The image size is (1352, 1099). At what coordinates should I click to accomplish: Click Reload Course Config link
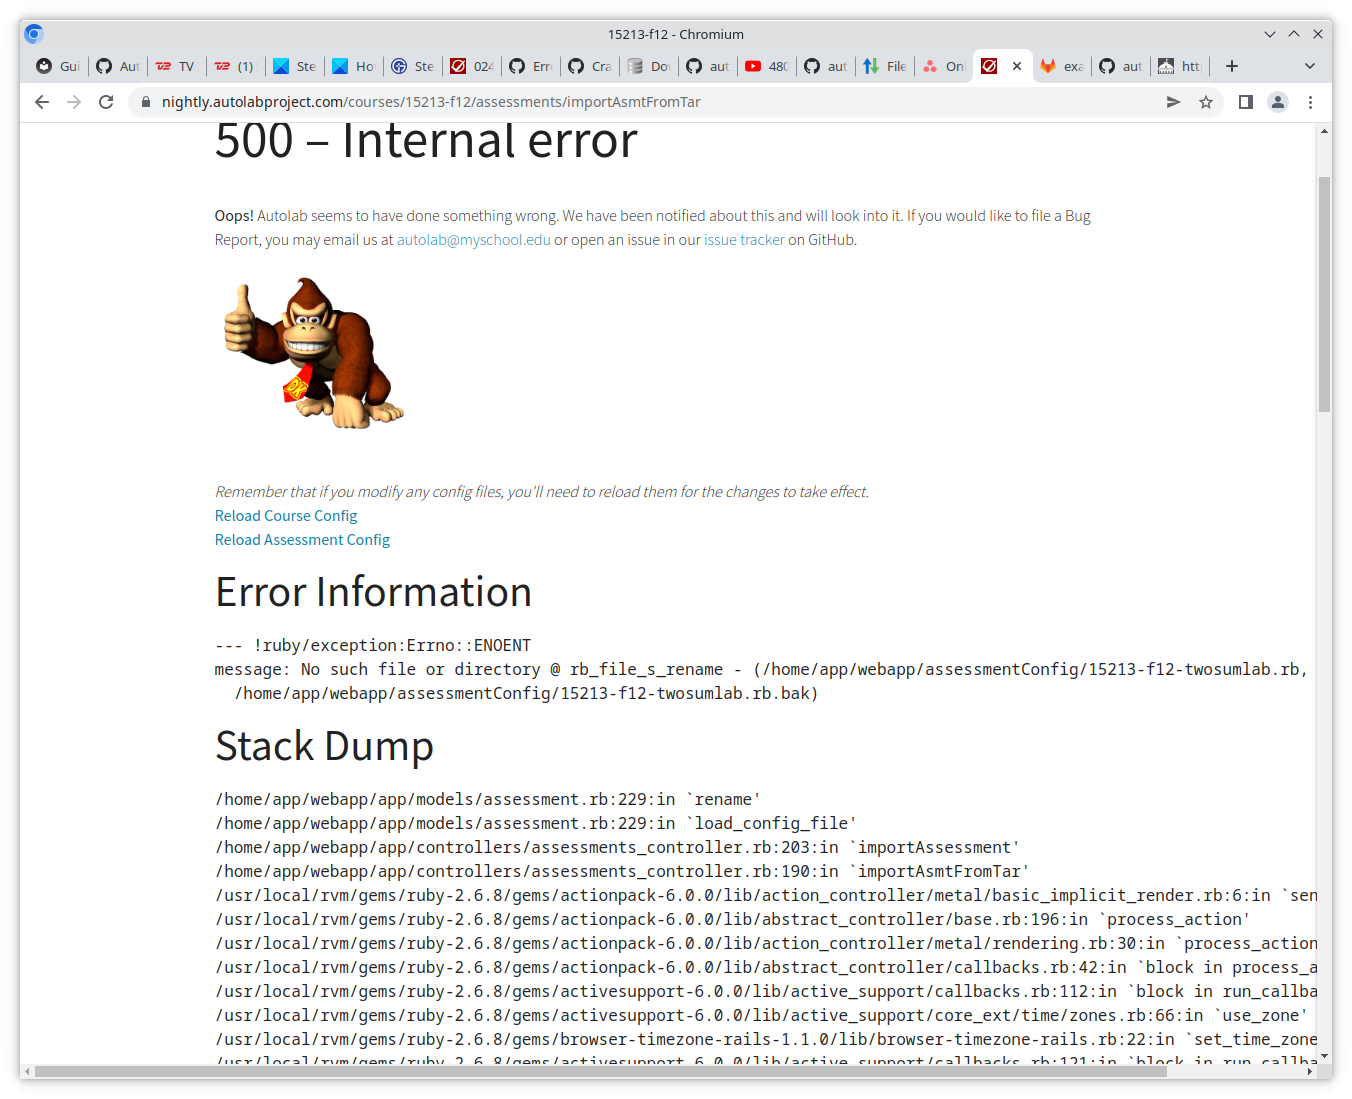tap(286, 516)
